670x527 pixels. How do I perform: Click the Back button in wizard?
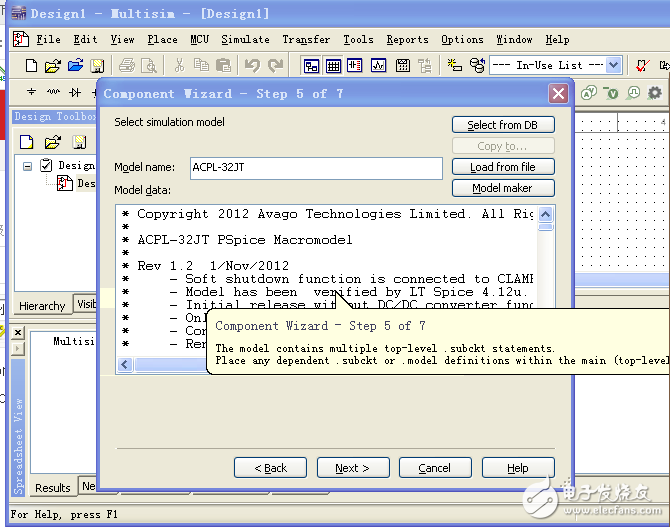(270, 468)
